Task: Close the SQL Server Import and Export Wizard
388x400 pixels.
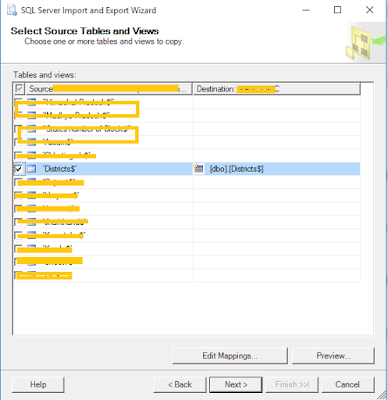Action: tap(369, 10)
